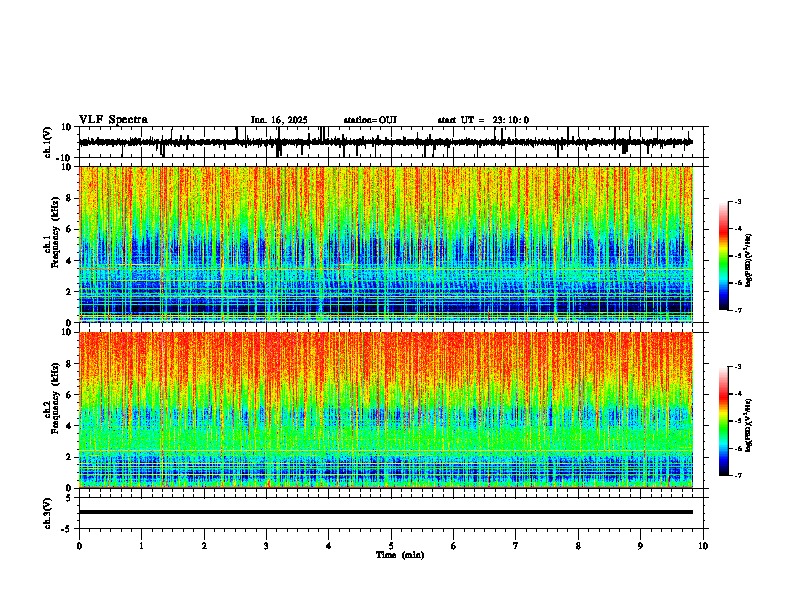Click the "-5" tick on ch.3(V) axis
Screen dimensions: 792x612
point(68,528)
